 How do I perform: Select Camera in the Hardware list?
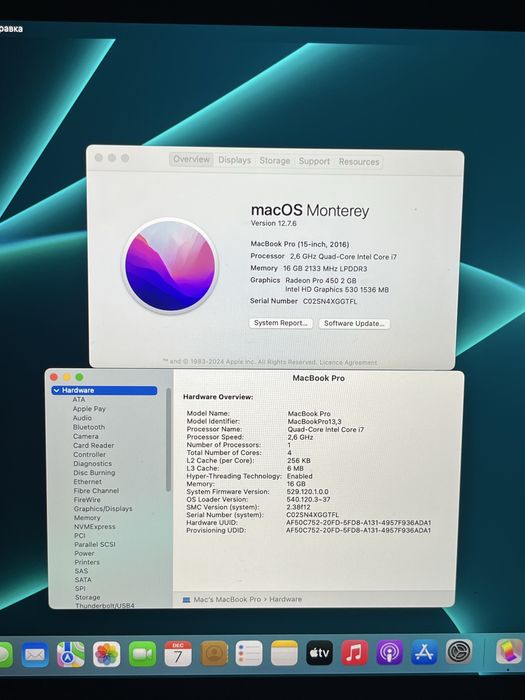(86, 436)
